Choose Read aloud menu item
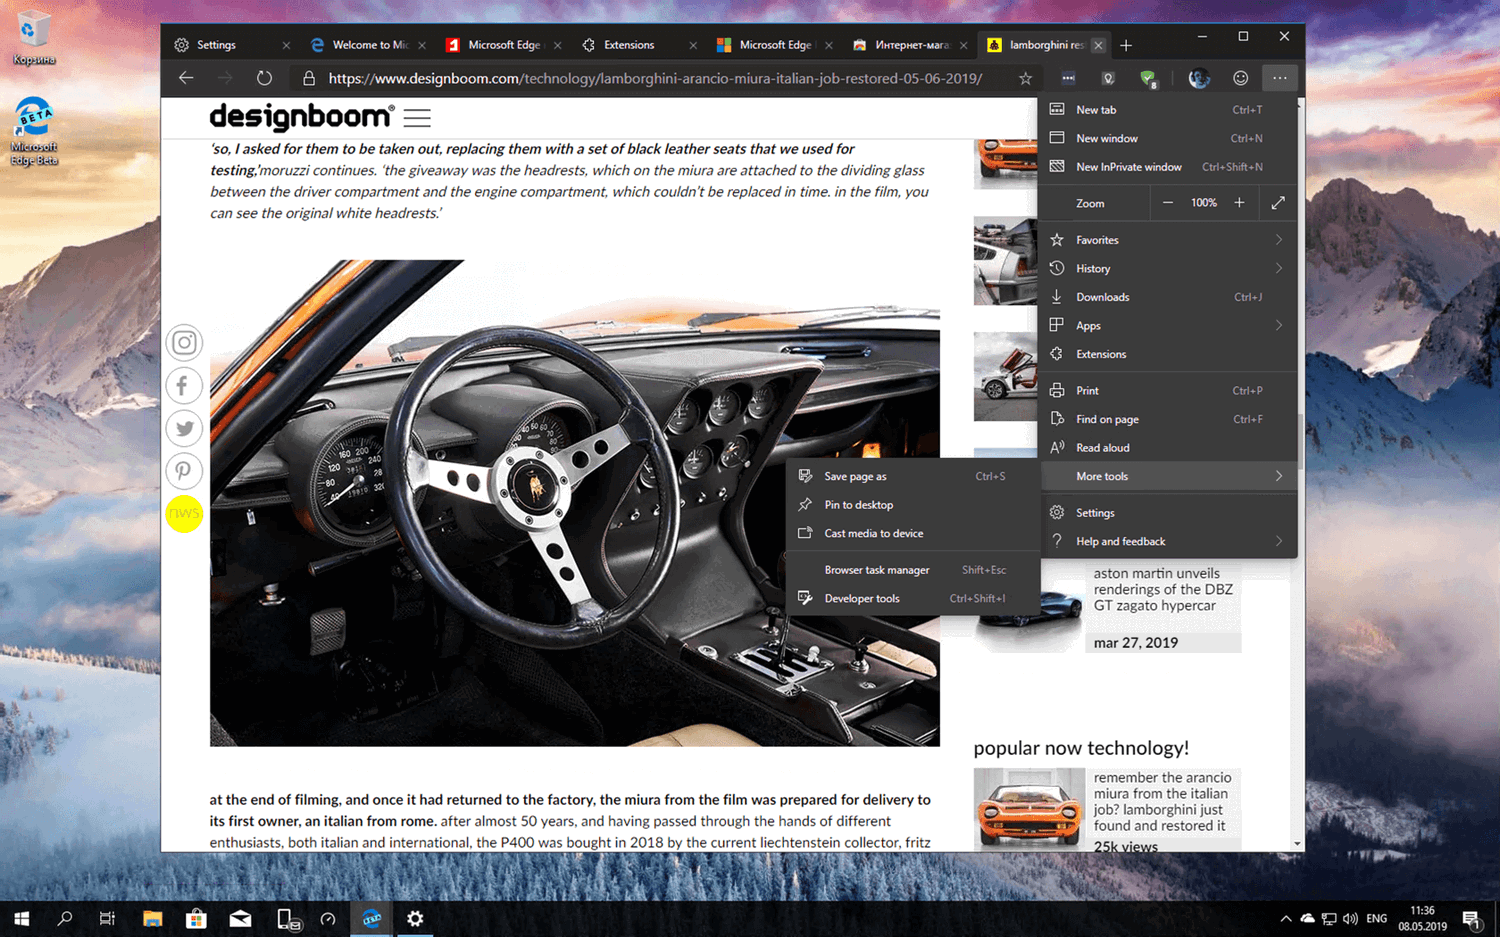This screenshot has width=1500, height=937. point(1167,448)
